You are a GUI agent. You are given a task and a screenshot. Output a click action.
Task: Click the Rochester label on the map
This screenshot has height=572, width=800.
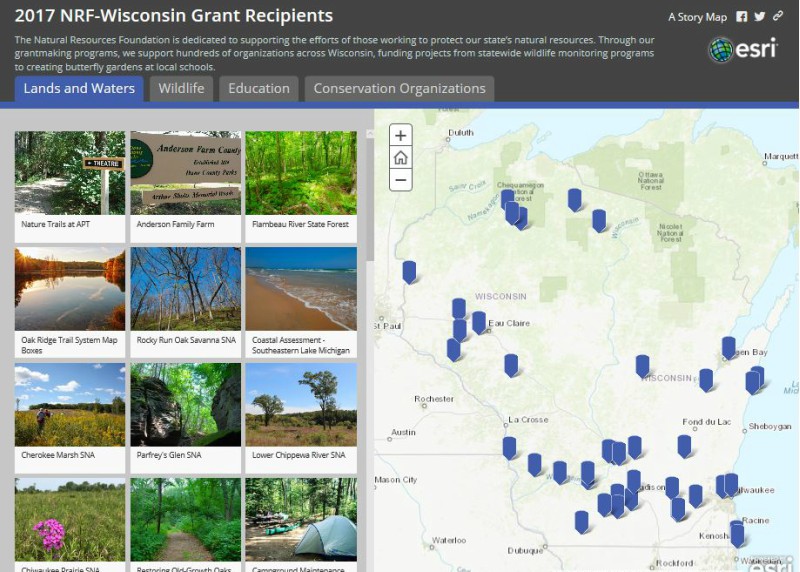[x=434, y=399]
